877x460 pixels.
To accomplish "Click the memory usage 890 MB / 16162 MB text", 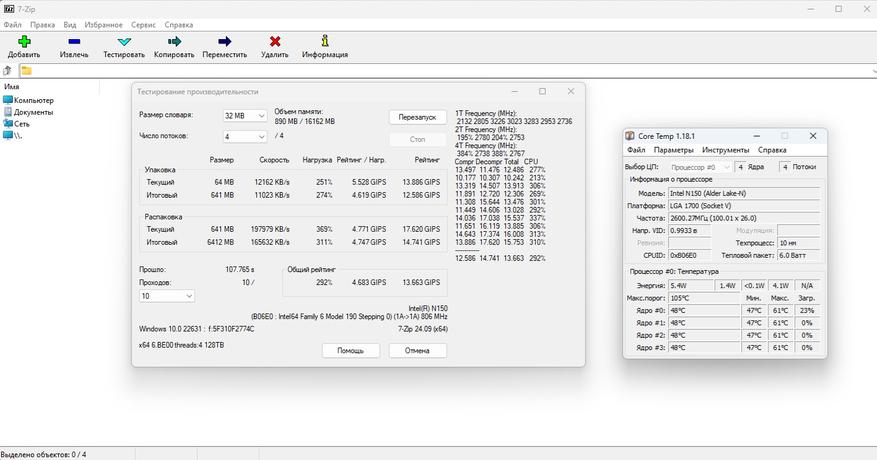I will [305, 121].
